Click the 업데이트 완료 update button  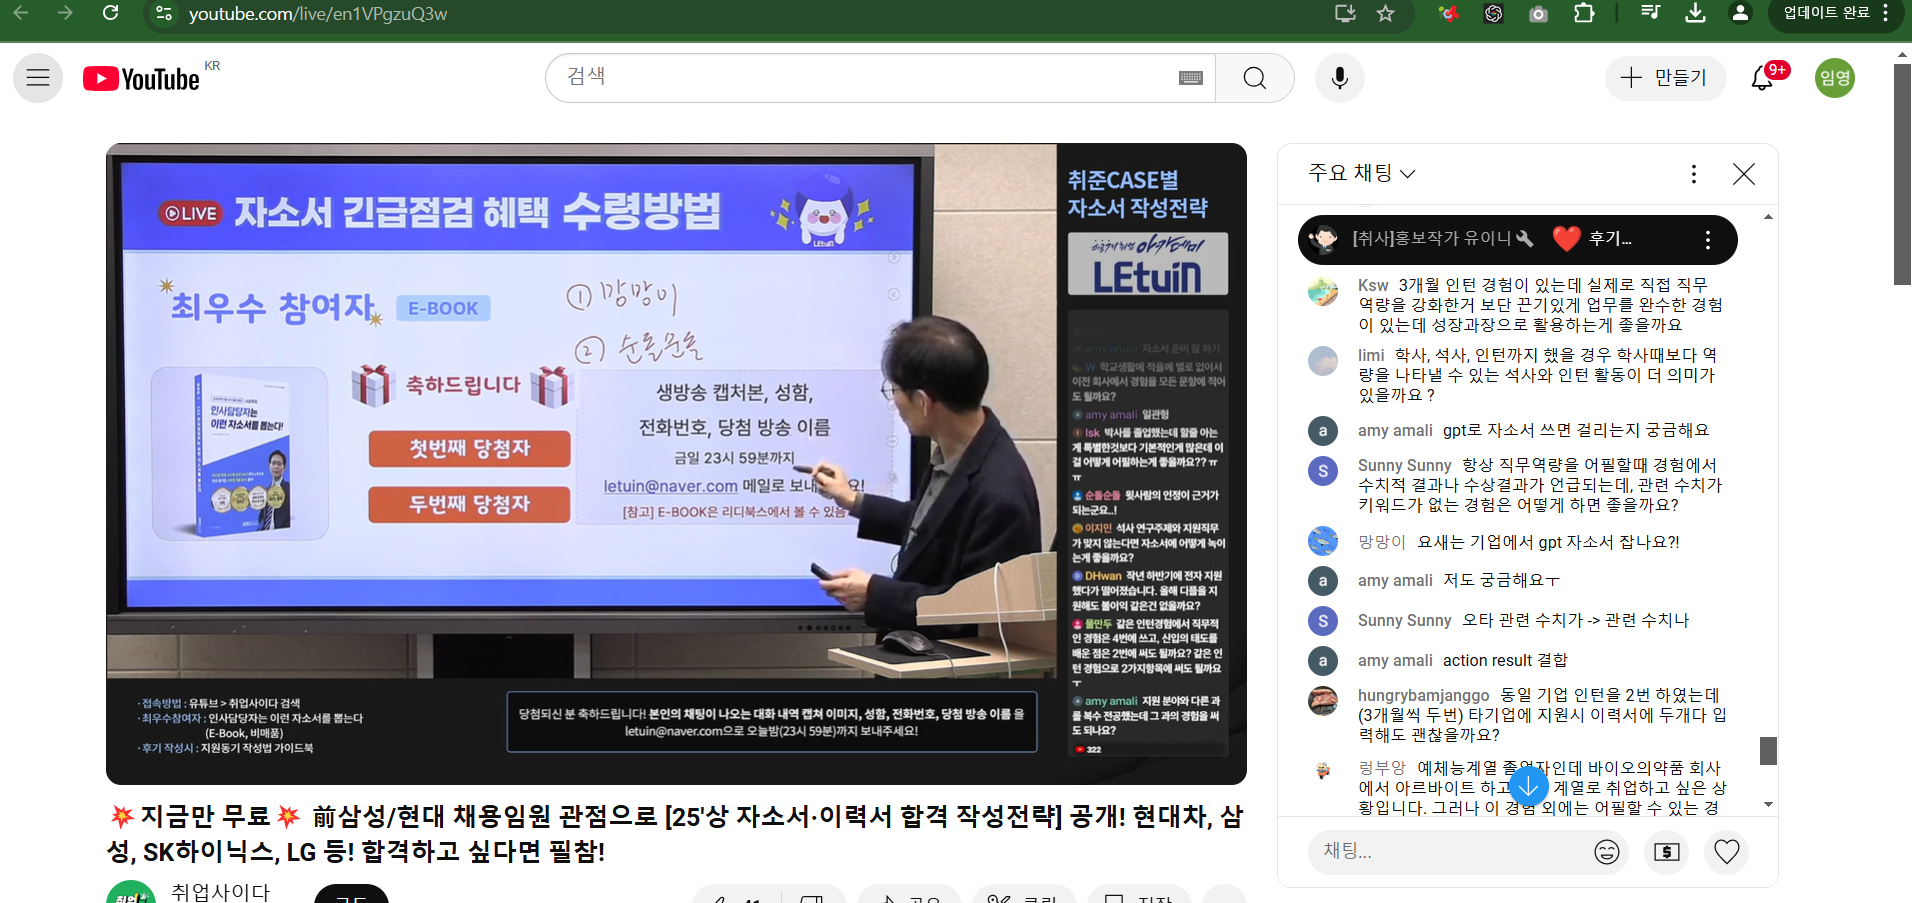pyautogui.click(x=1826, y=13)
